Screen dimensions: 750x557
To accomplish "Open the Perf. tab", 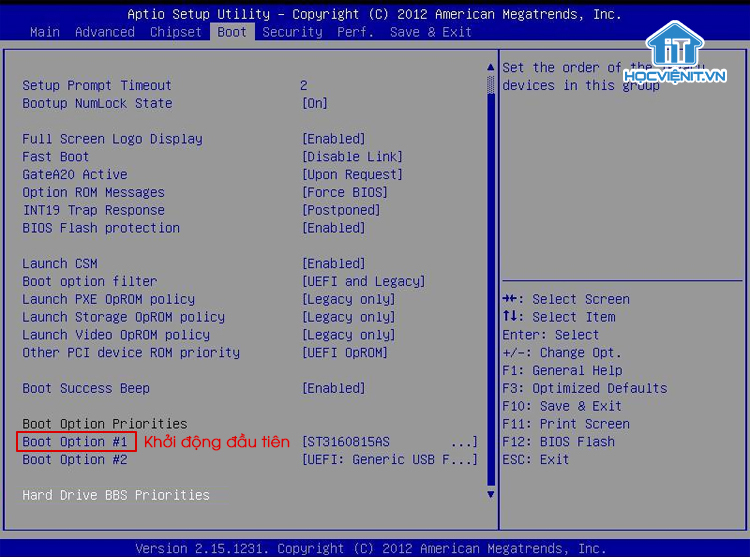I will pyautogui.click(x=355, y=32).
